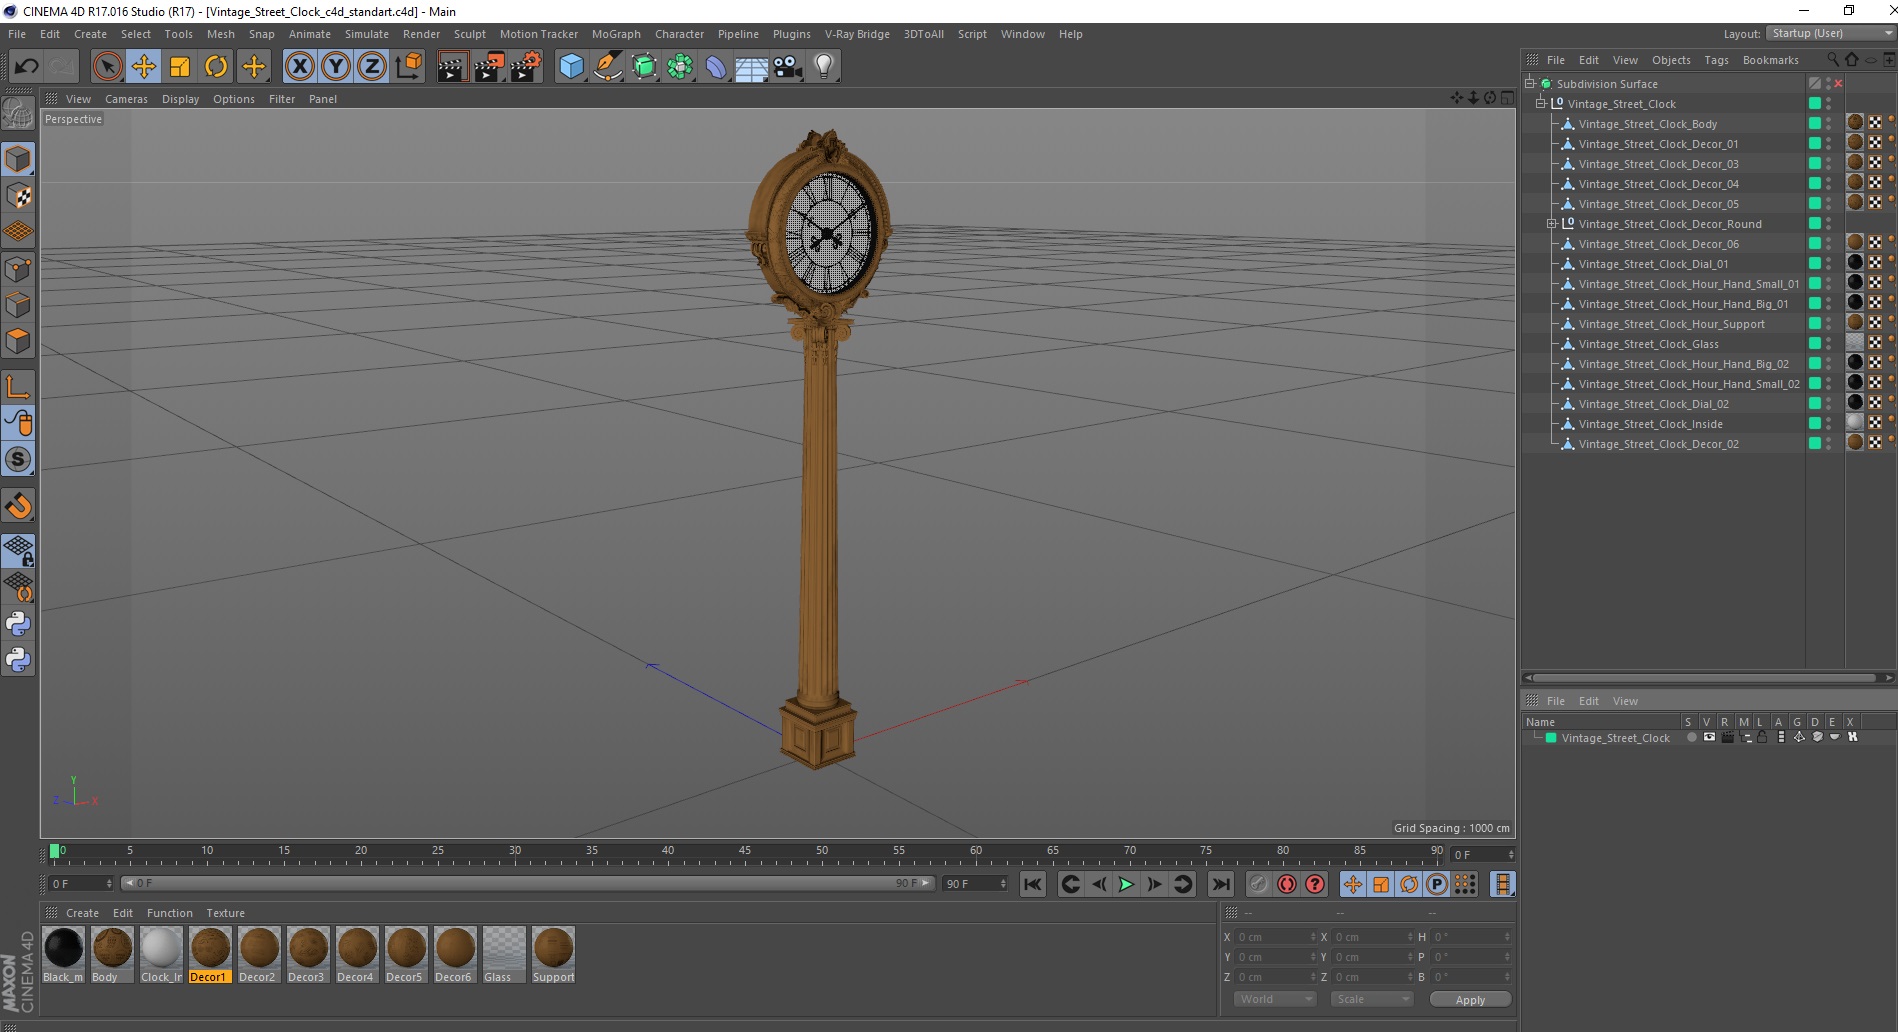This screenshot has width=1898, height=1032.
Task: Click the X position input field
Action: [1277, 937]
